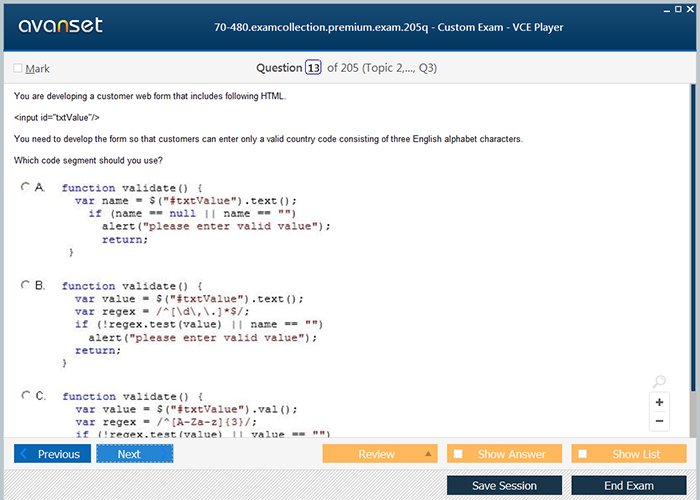Viewport: 700px width, 500px height.
Task: Pick answer option C radio button
Action: coord(25,396)
